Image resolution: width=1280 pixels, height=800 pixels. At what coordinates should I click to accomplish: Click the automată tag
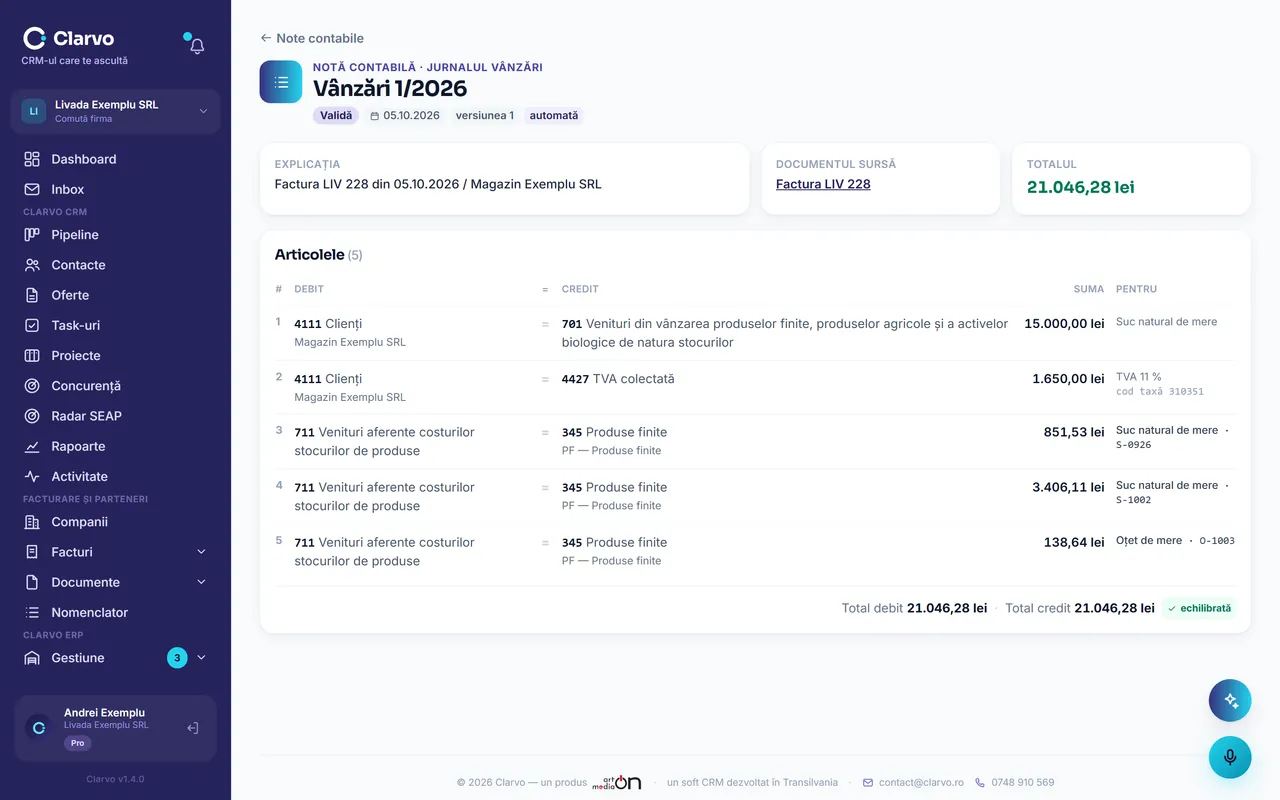click(x=554, y=115)
